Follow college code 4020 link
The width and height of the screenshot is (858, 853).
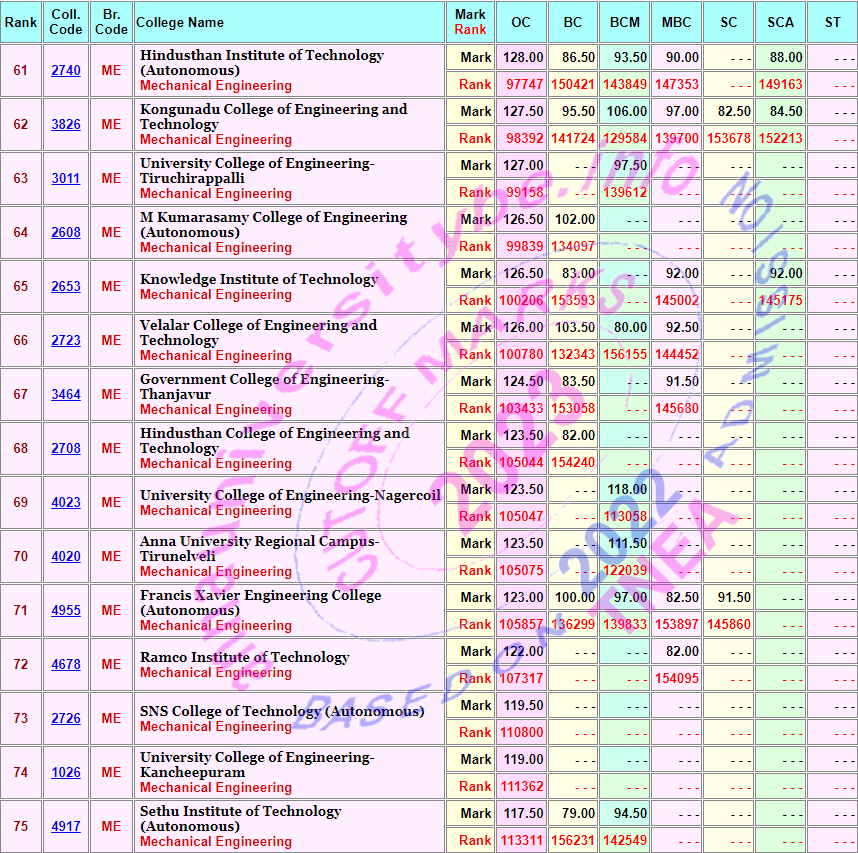pyautogui.click(x=66, y=557)
